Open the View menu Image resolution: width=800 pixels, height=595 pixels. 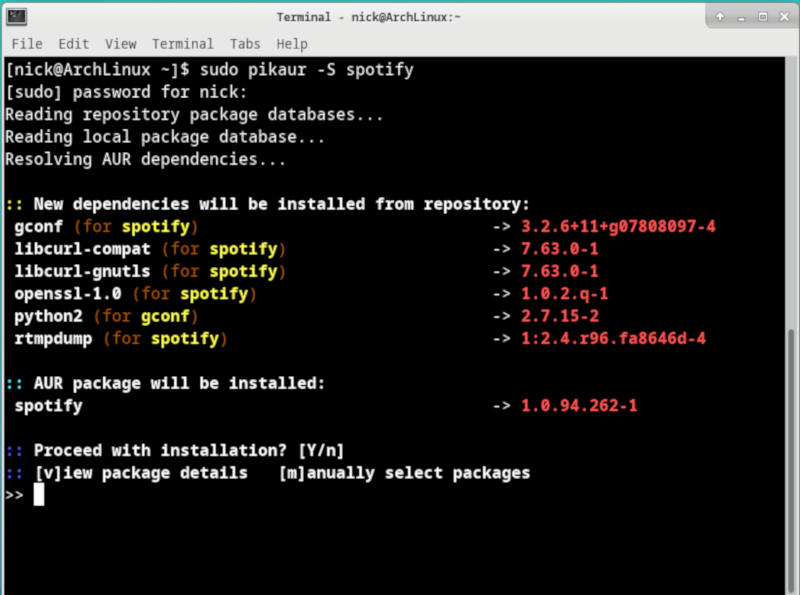(119, 43)
